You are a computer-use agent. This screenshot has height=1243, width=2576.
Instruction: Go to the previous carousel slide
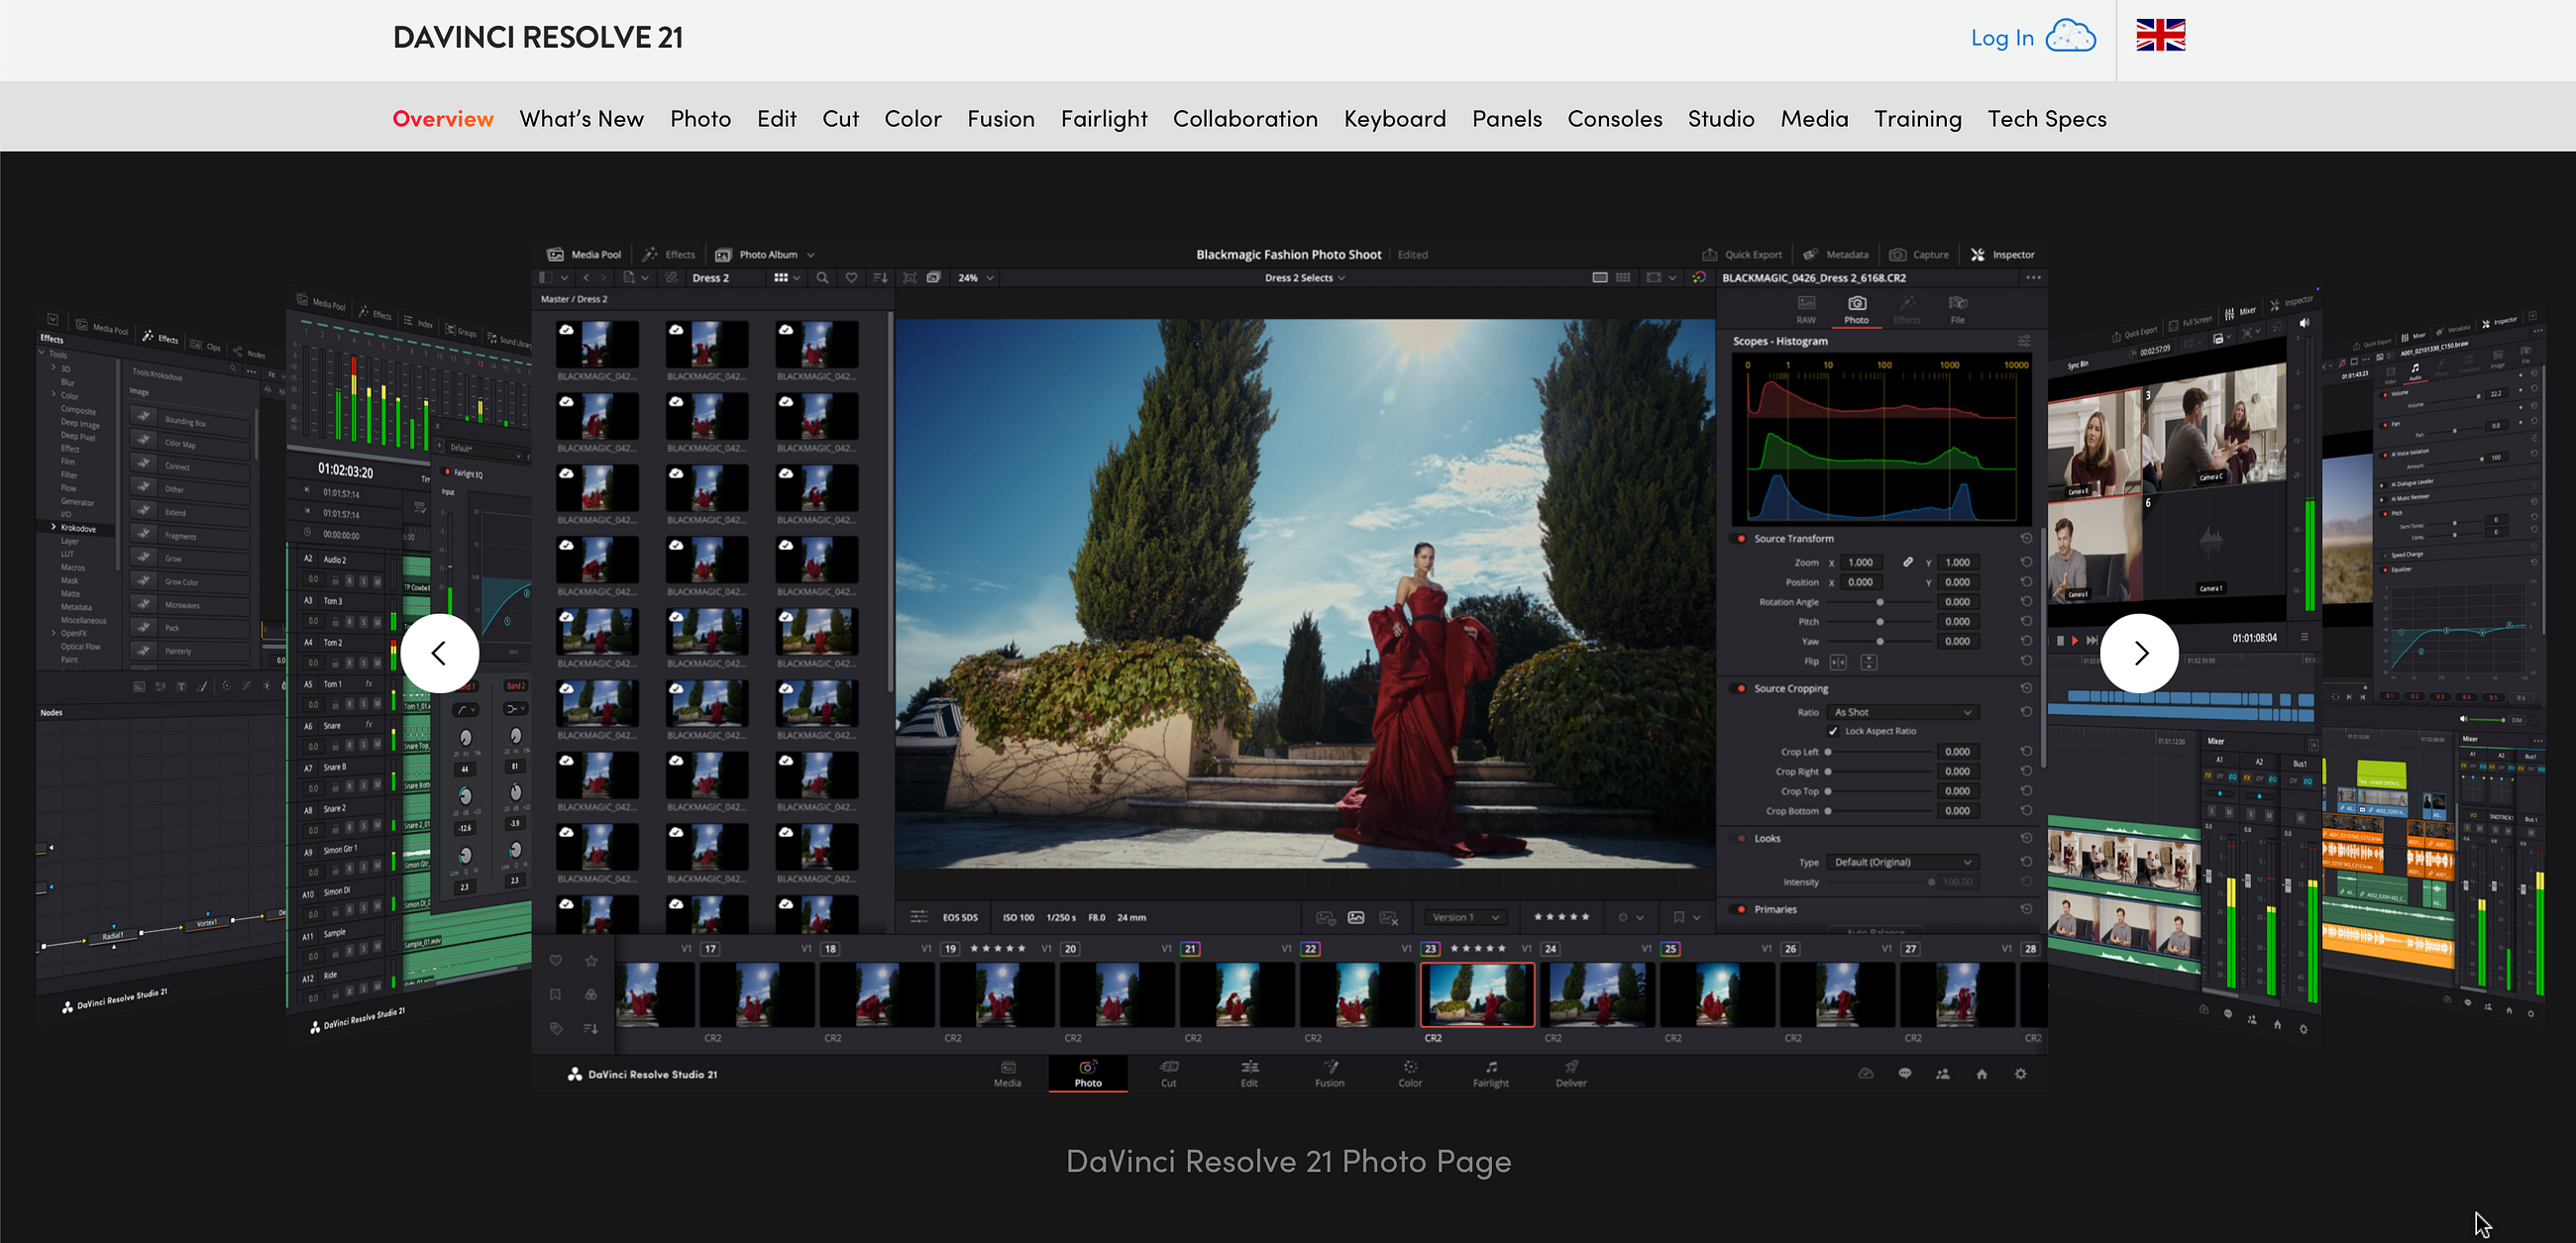pos(440,653)
